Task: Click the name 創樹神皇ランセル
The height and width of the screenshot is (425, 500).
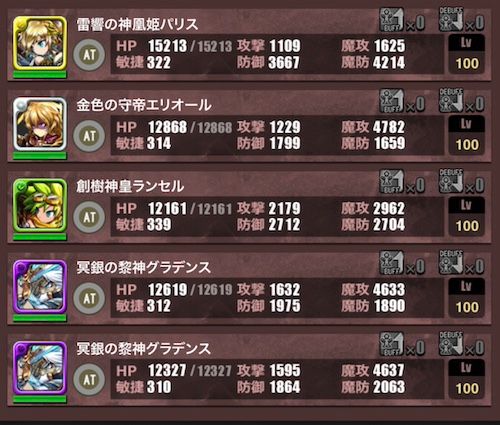Action: (x=130, y=186)
